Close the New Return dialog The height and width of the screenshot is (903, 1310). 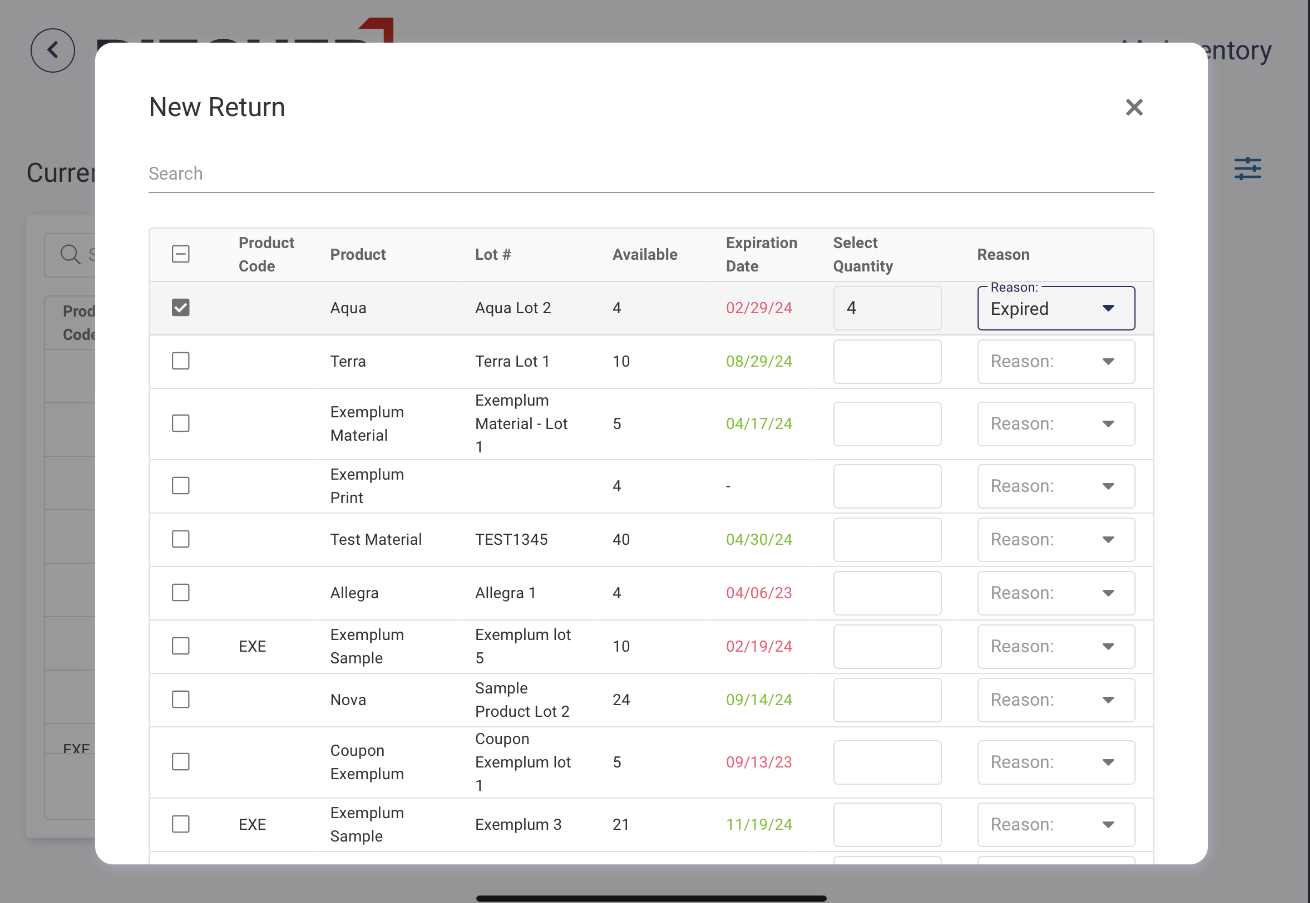tap(1133, 108)
